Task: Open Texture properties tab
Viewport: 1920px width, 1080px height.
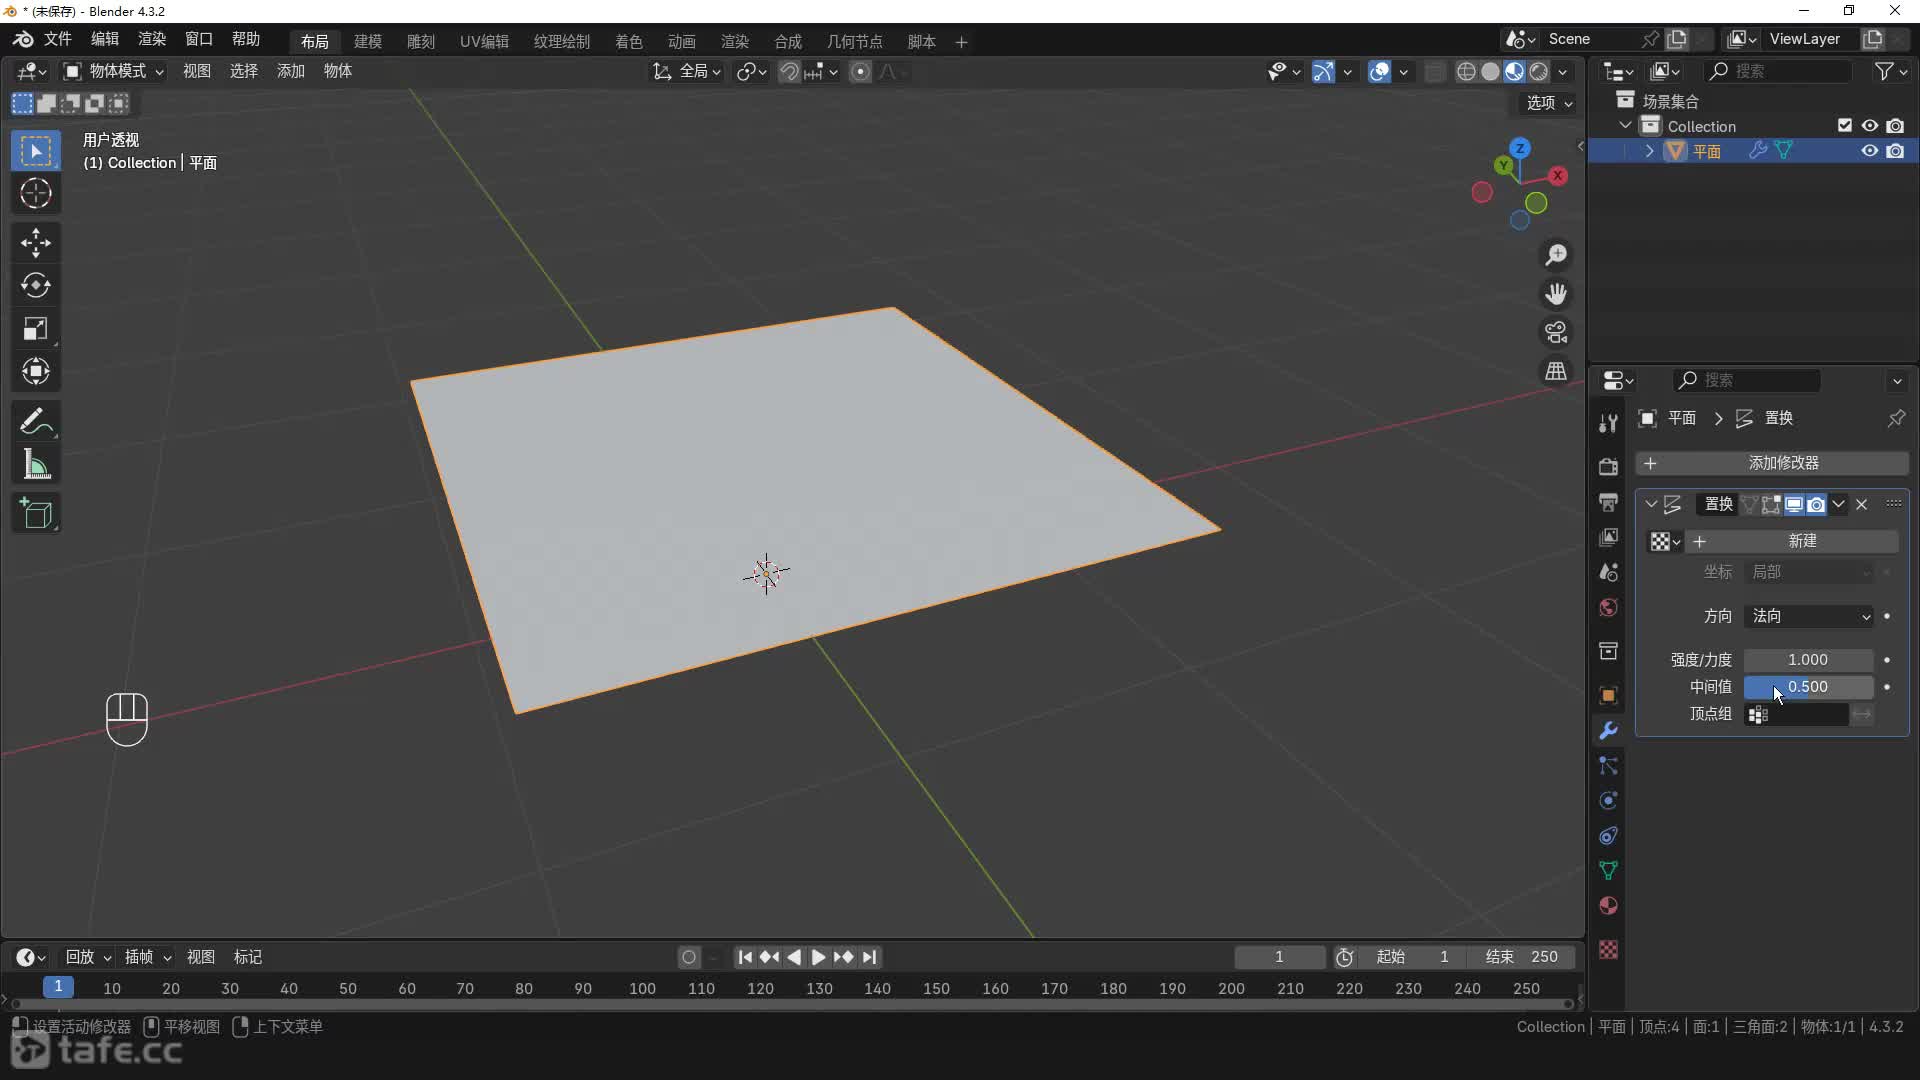Action: tap(1608, 950)
